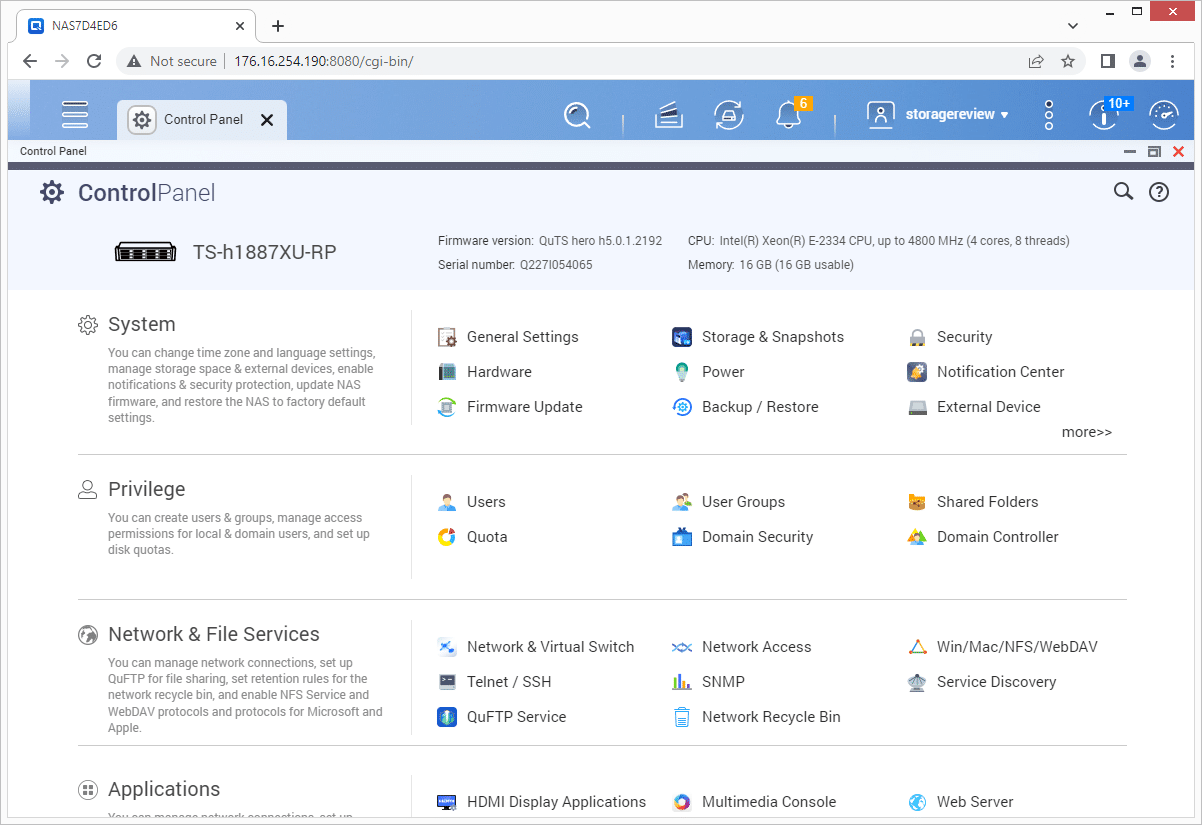Minimize the Control Panel inner window
The height and width of the screenshot is (825, 1202).
tap(1130, 152)
